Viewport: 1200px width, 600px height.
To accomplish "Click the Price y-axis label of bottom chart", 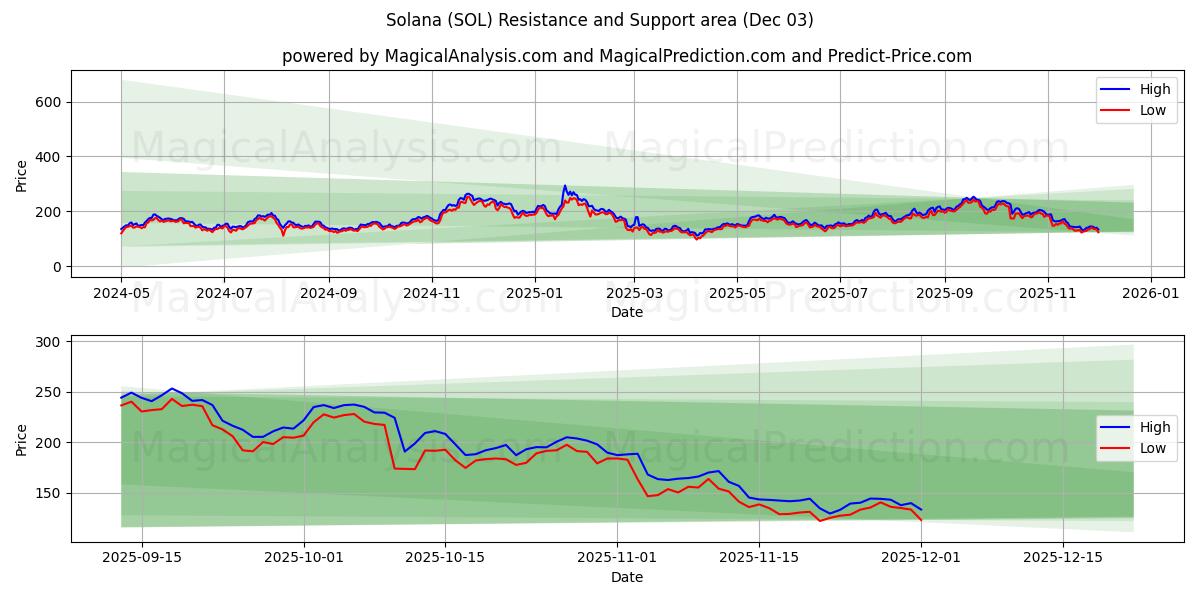I will click(22, 438).
